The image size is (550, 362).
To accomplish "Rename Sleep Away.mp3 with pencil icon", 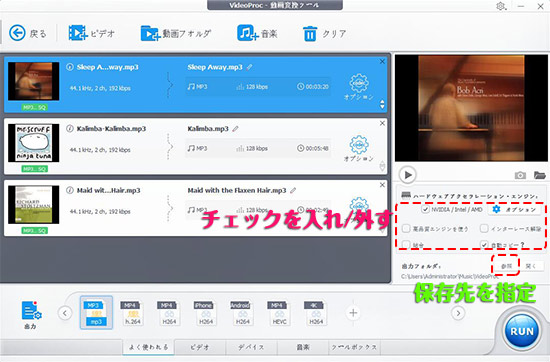I will [249, 67].
